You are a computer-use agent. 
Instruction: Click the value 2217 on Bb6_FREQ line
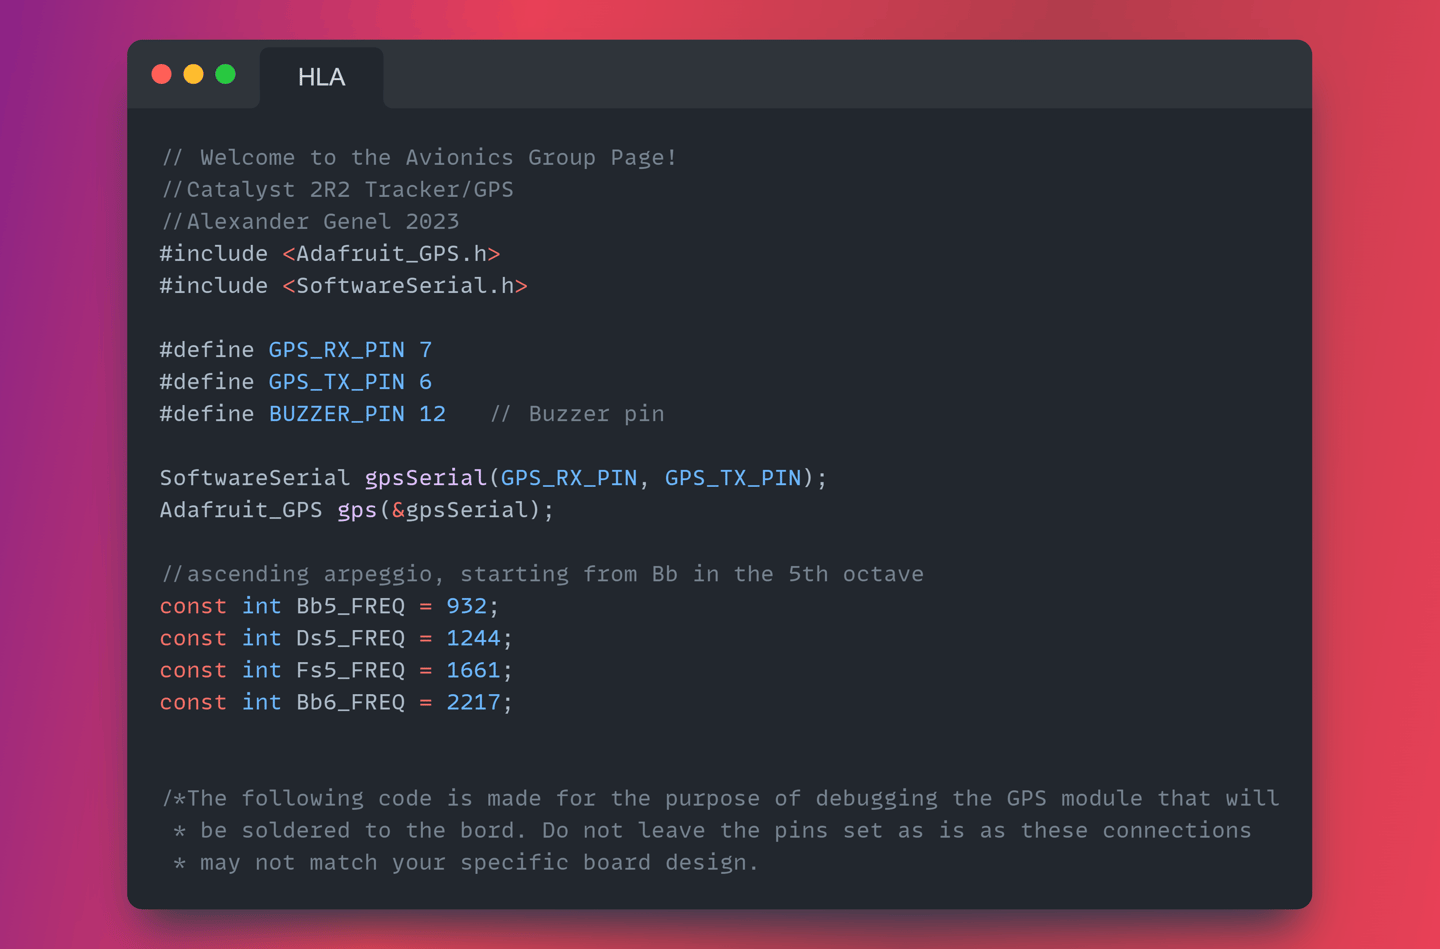(x=472, y=702)
